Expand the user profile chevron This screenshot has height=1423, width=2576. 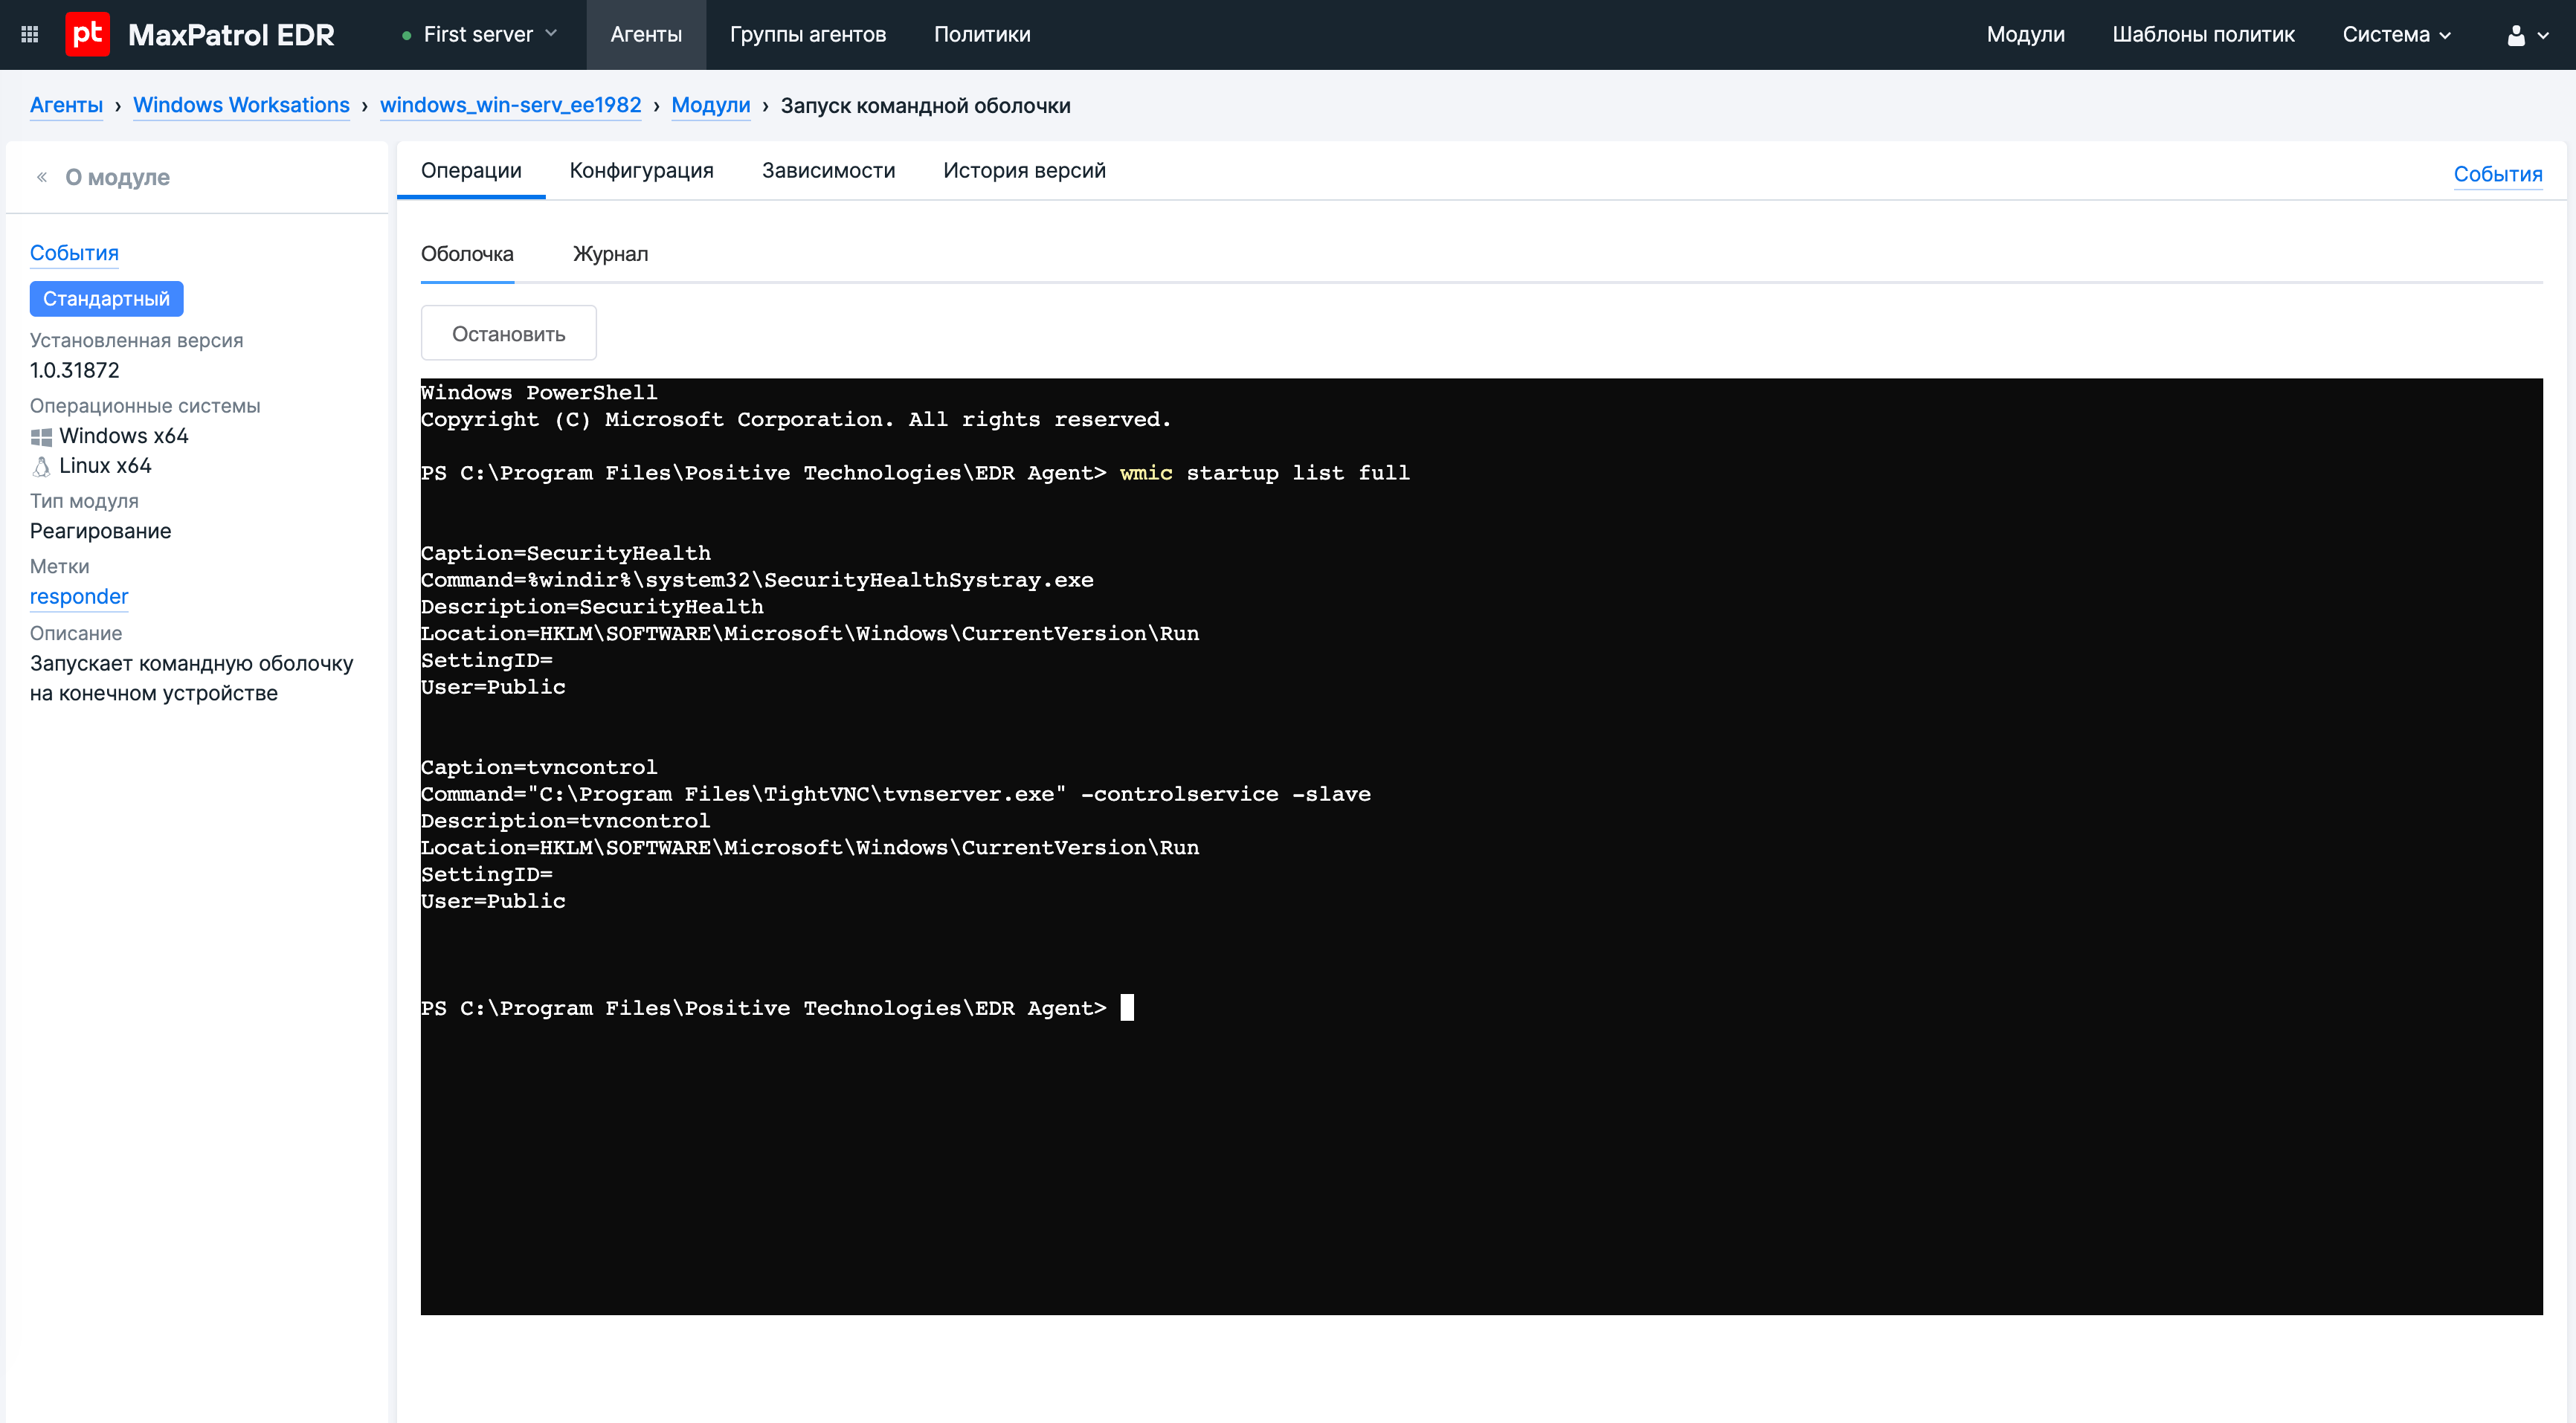coord(2544,35)
